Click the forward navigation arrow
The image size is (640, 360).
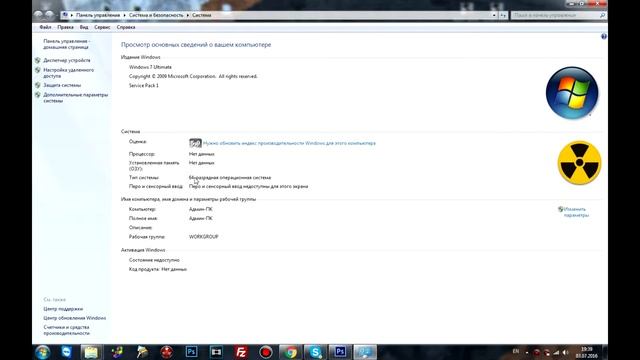[x=49, y=15]
